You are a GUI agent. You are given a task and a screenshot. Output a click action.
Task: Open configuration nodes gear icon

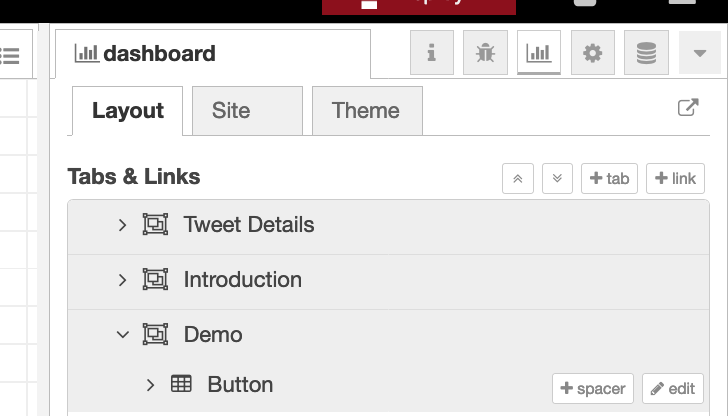click(x=593, y=53)
